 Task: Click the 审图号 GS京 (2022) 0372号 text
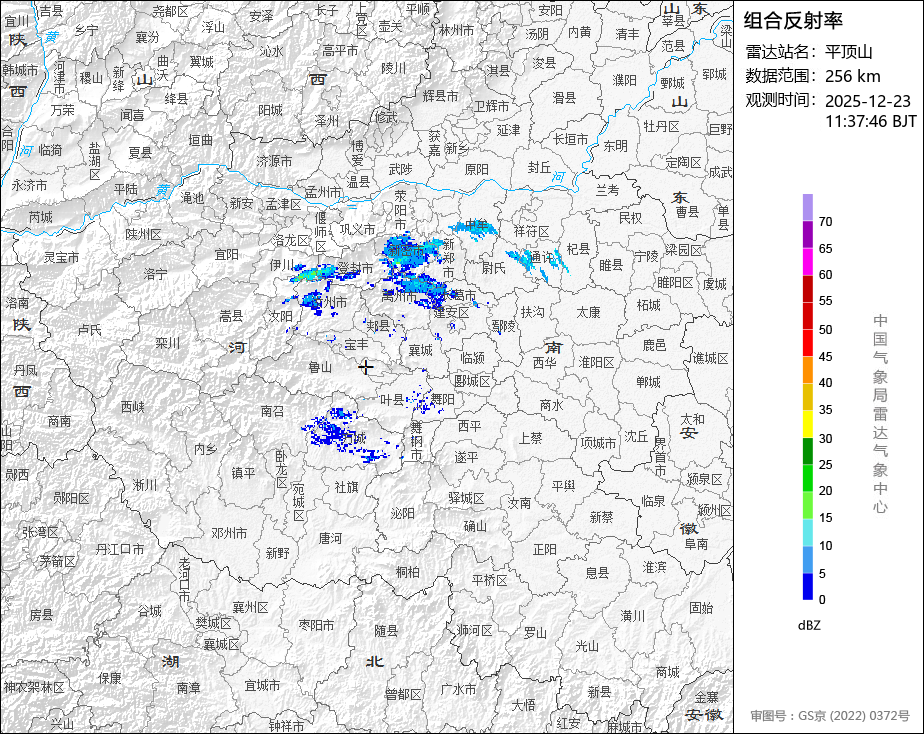(x=830, y=716)
